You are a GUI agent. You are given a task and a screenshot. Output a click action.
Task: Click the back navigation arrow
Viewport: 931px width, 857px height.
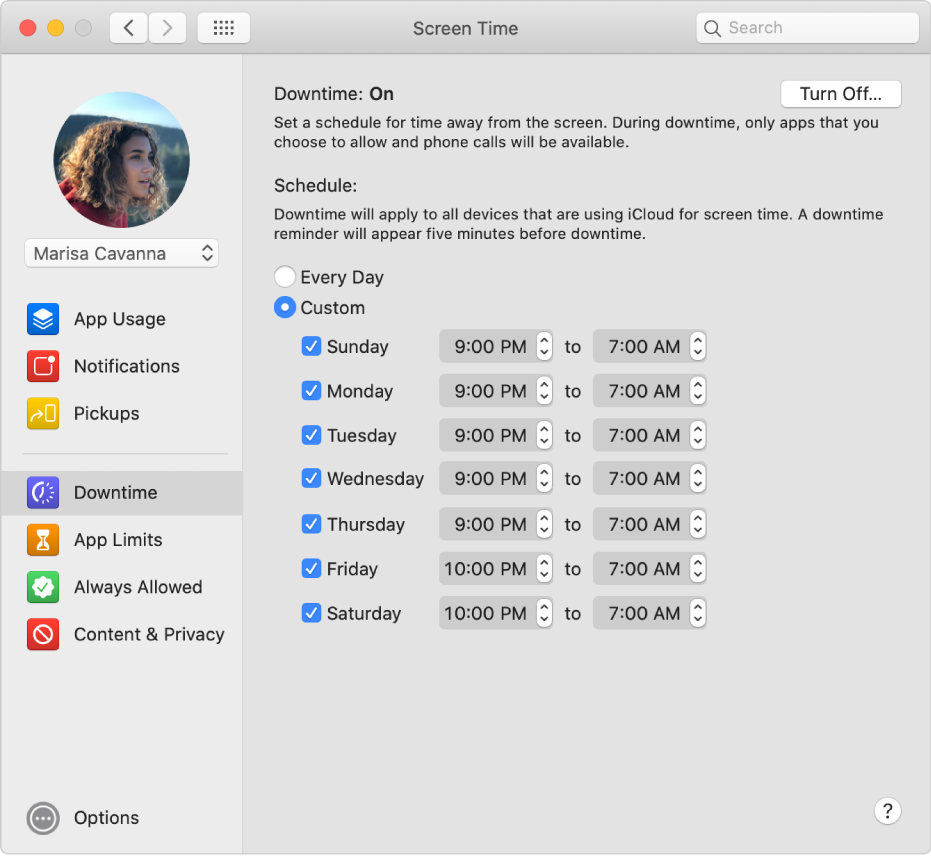click(128, 27)
